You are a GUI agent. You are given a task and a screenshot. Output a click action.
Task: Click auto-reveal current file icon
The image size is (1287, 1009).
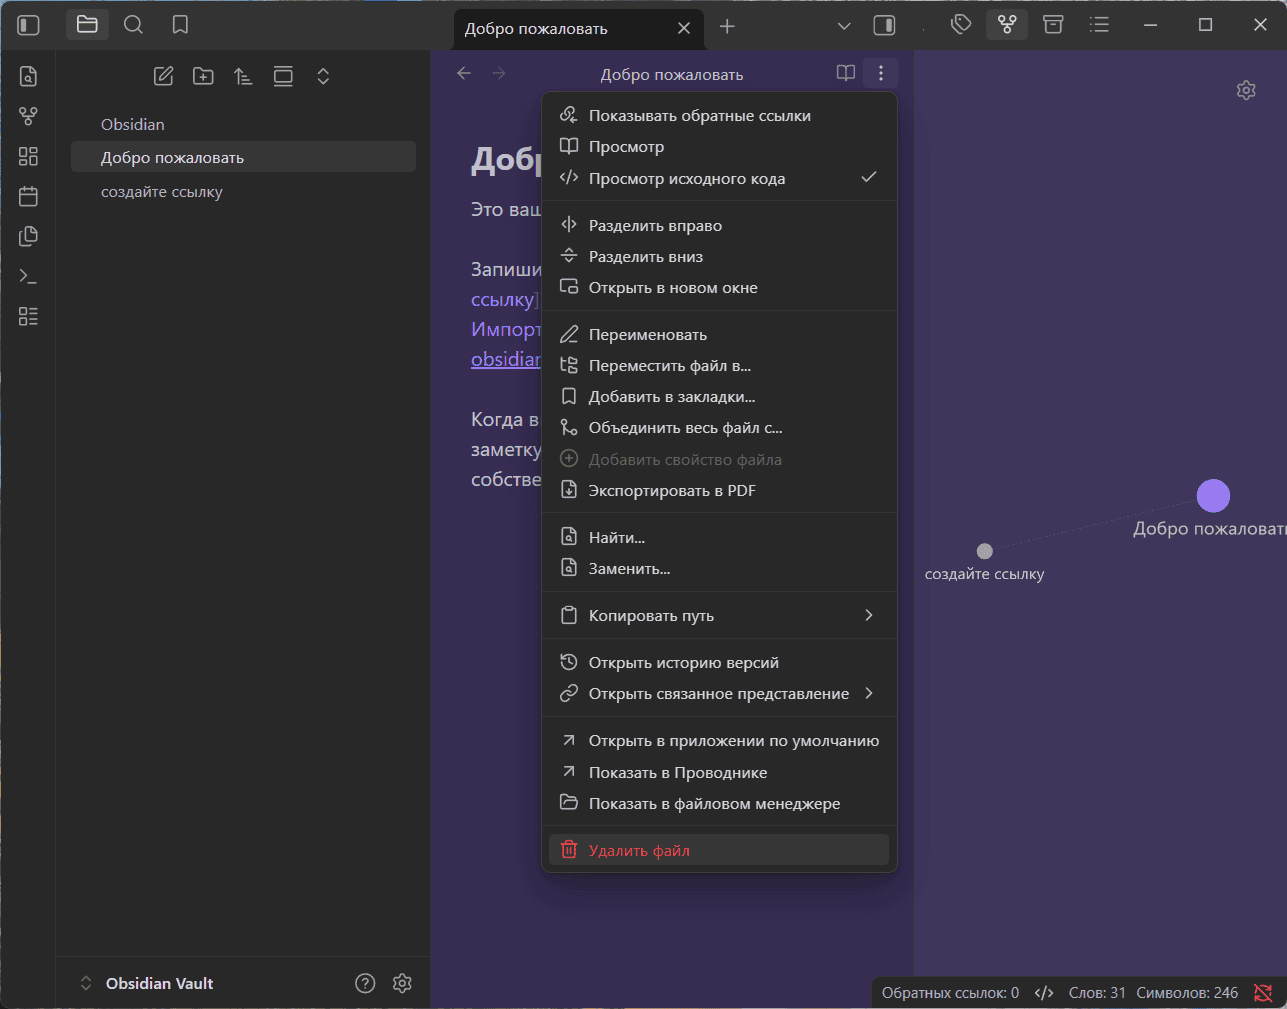point(283,76)
